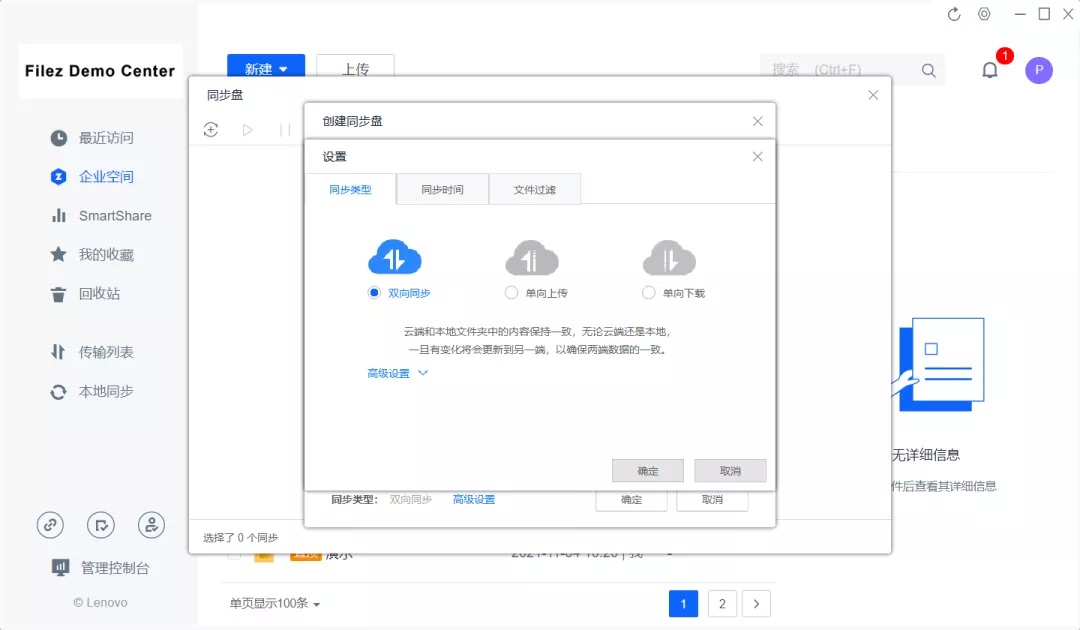1080x630 pixels.
Task: Open the 单页显示100条 page size dropdown
Action: coord(275,604)
